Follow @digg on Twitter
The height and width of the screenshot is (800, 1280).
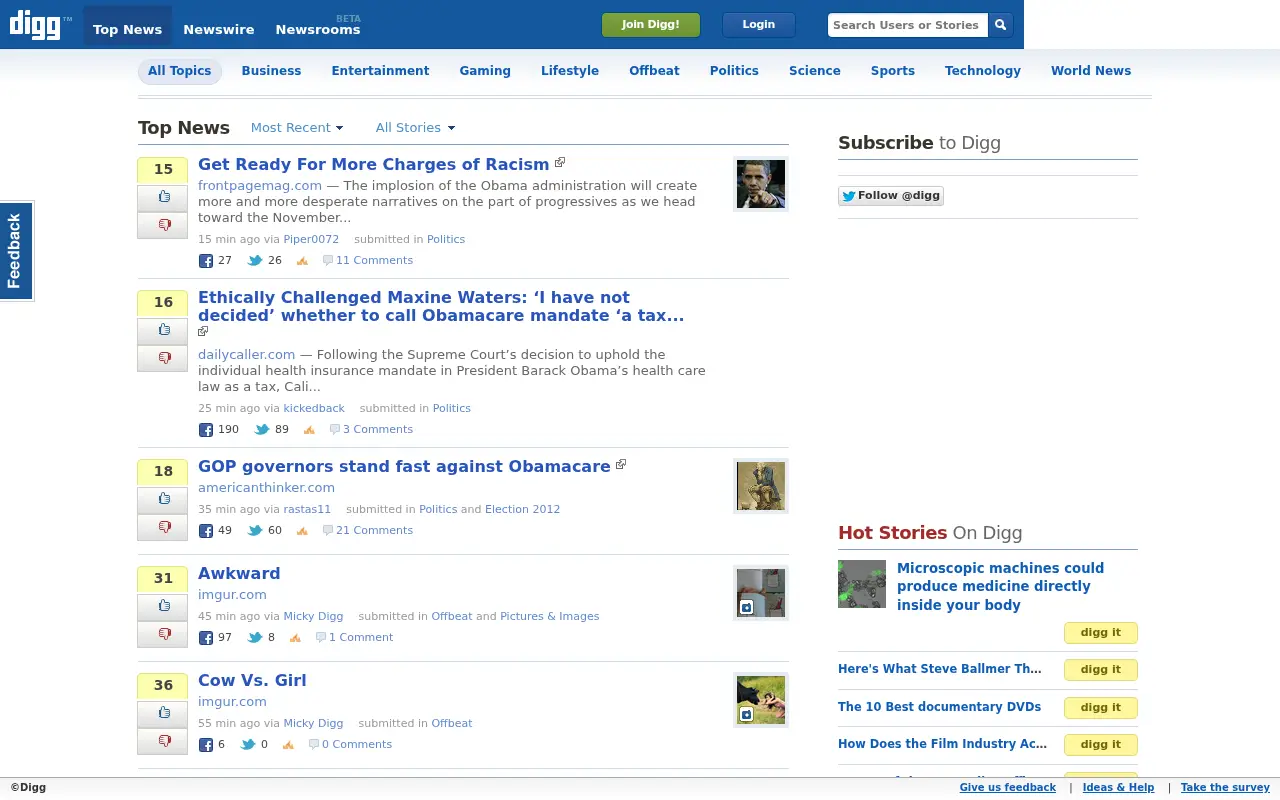click(x=891, y=196)
